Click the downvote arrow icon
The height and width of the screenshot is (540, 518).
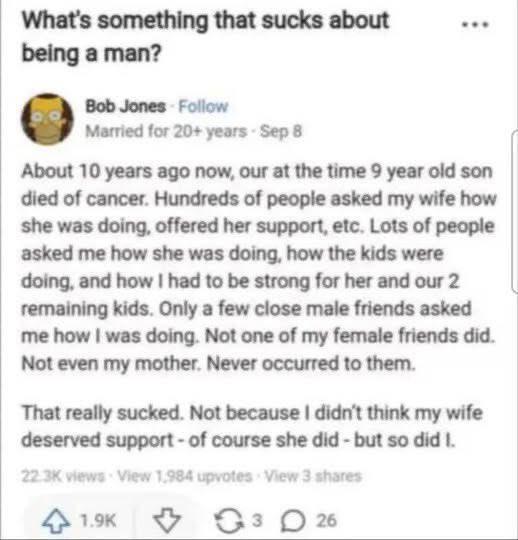click(167, 520)
